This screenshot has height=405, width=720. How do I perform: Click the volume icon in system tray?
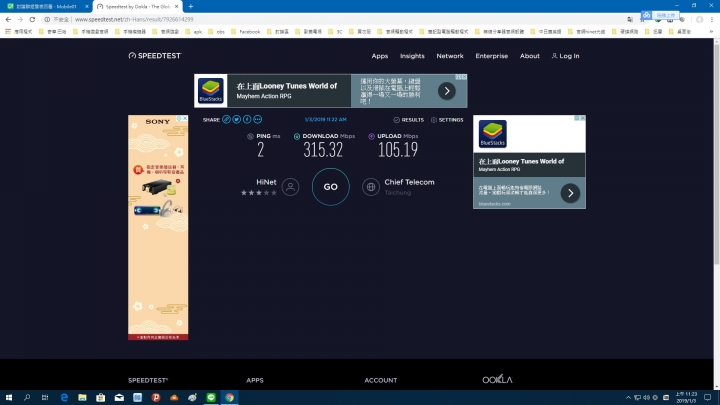pos(646,398)
